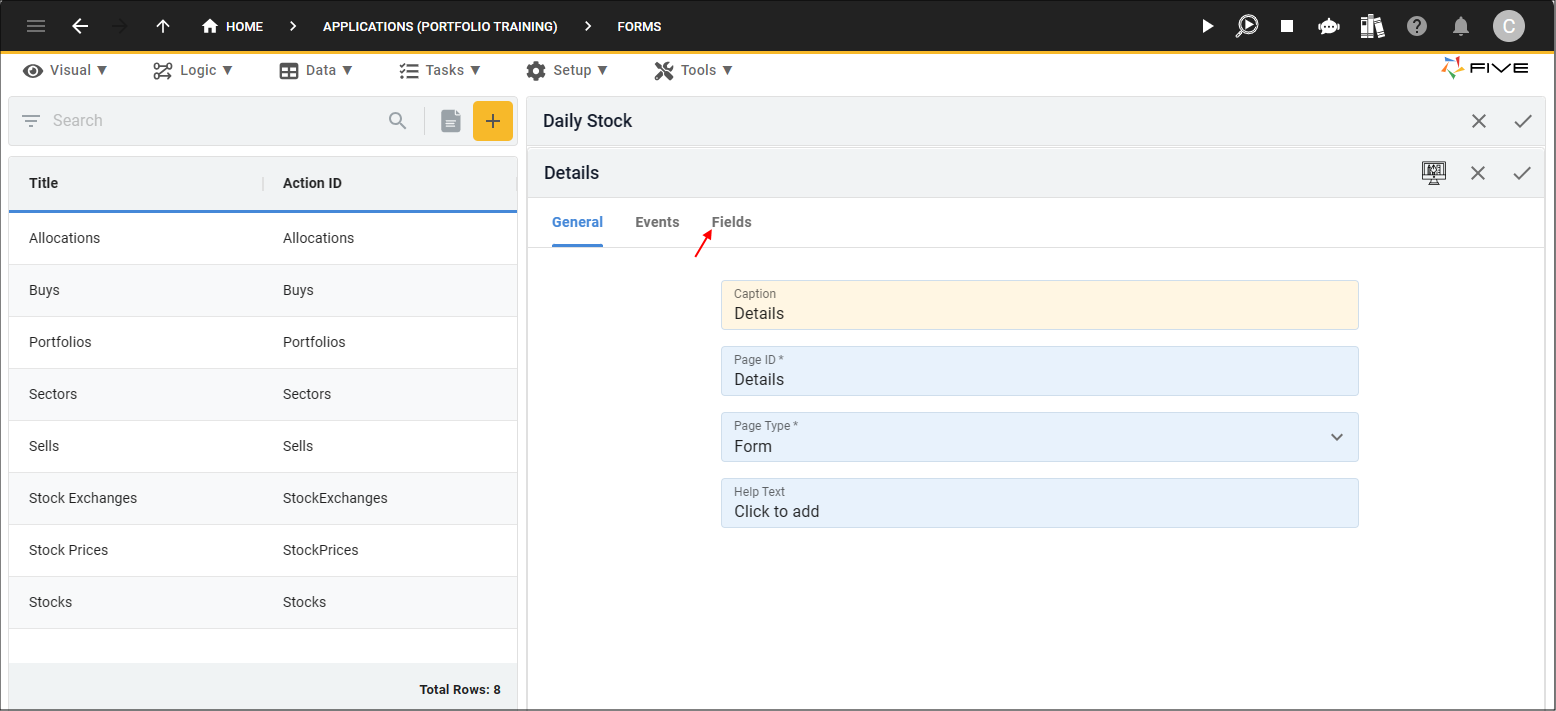Select the Stock Prices row
Screen dimensions: 1556x711
(x=263, y=550)
